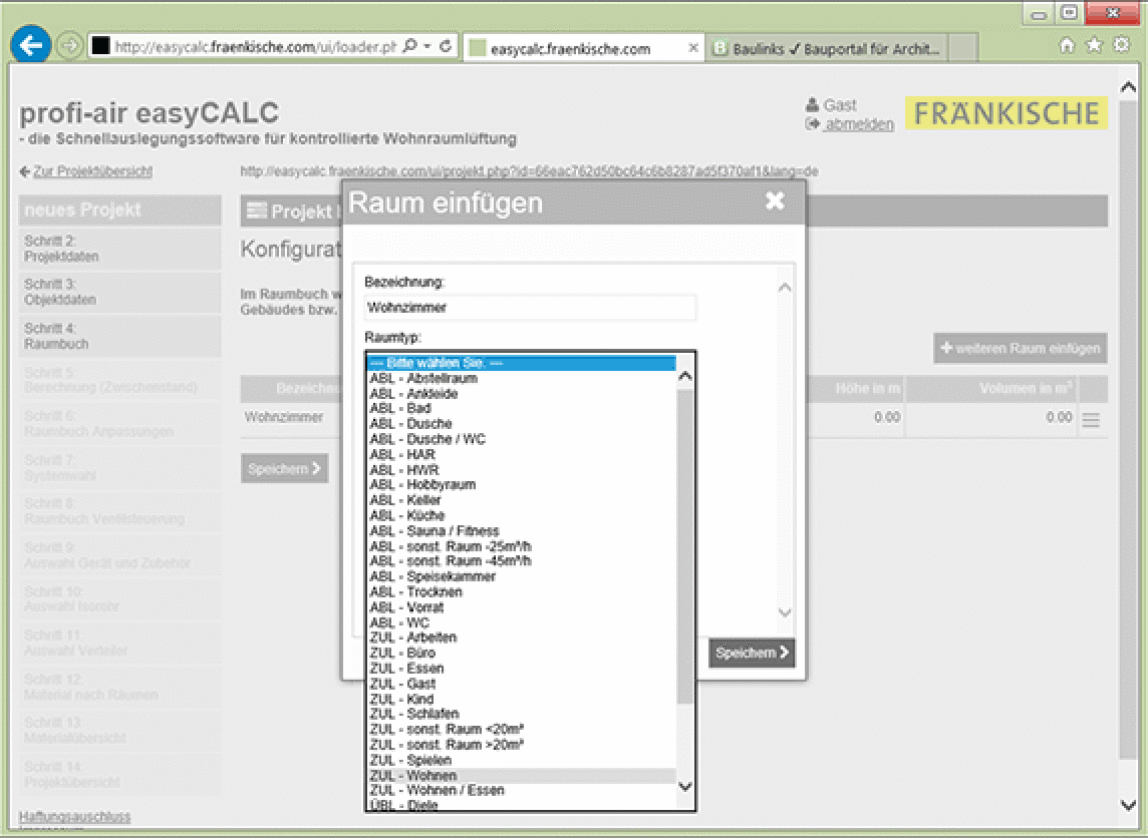
Task: Choose ABL - Hobbyraum room type
Action: pyautogui.click(x=521, y=485)
